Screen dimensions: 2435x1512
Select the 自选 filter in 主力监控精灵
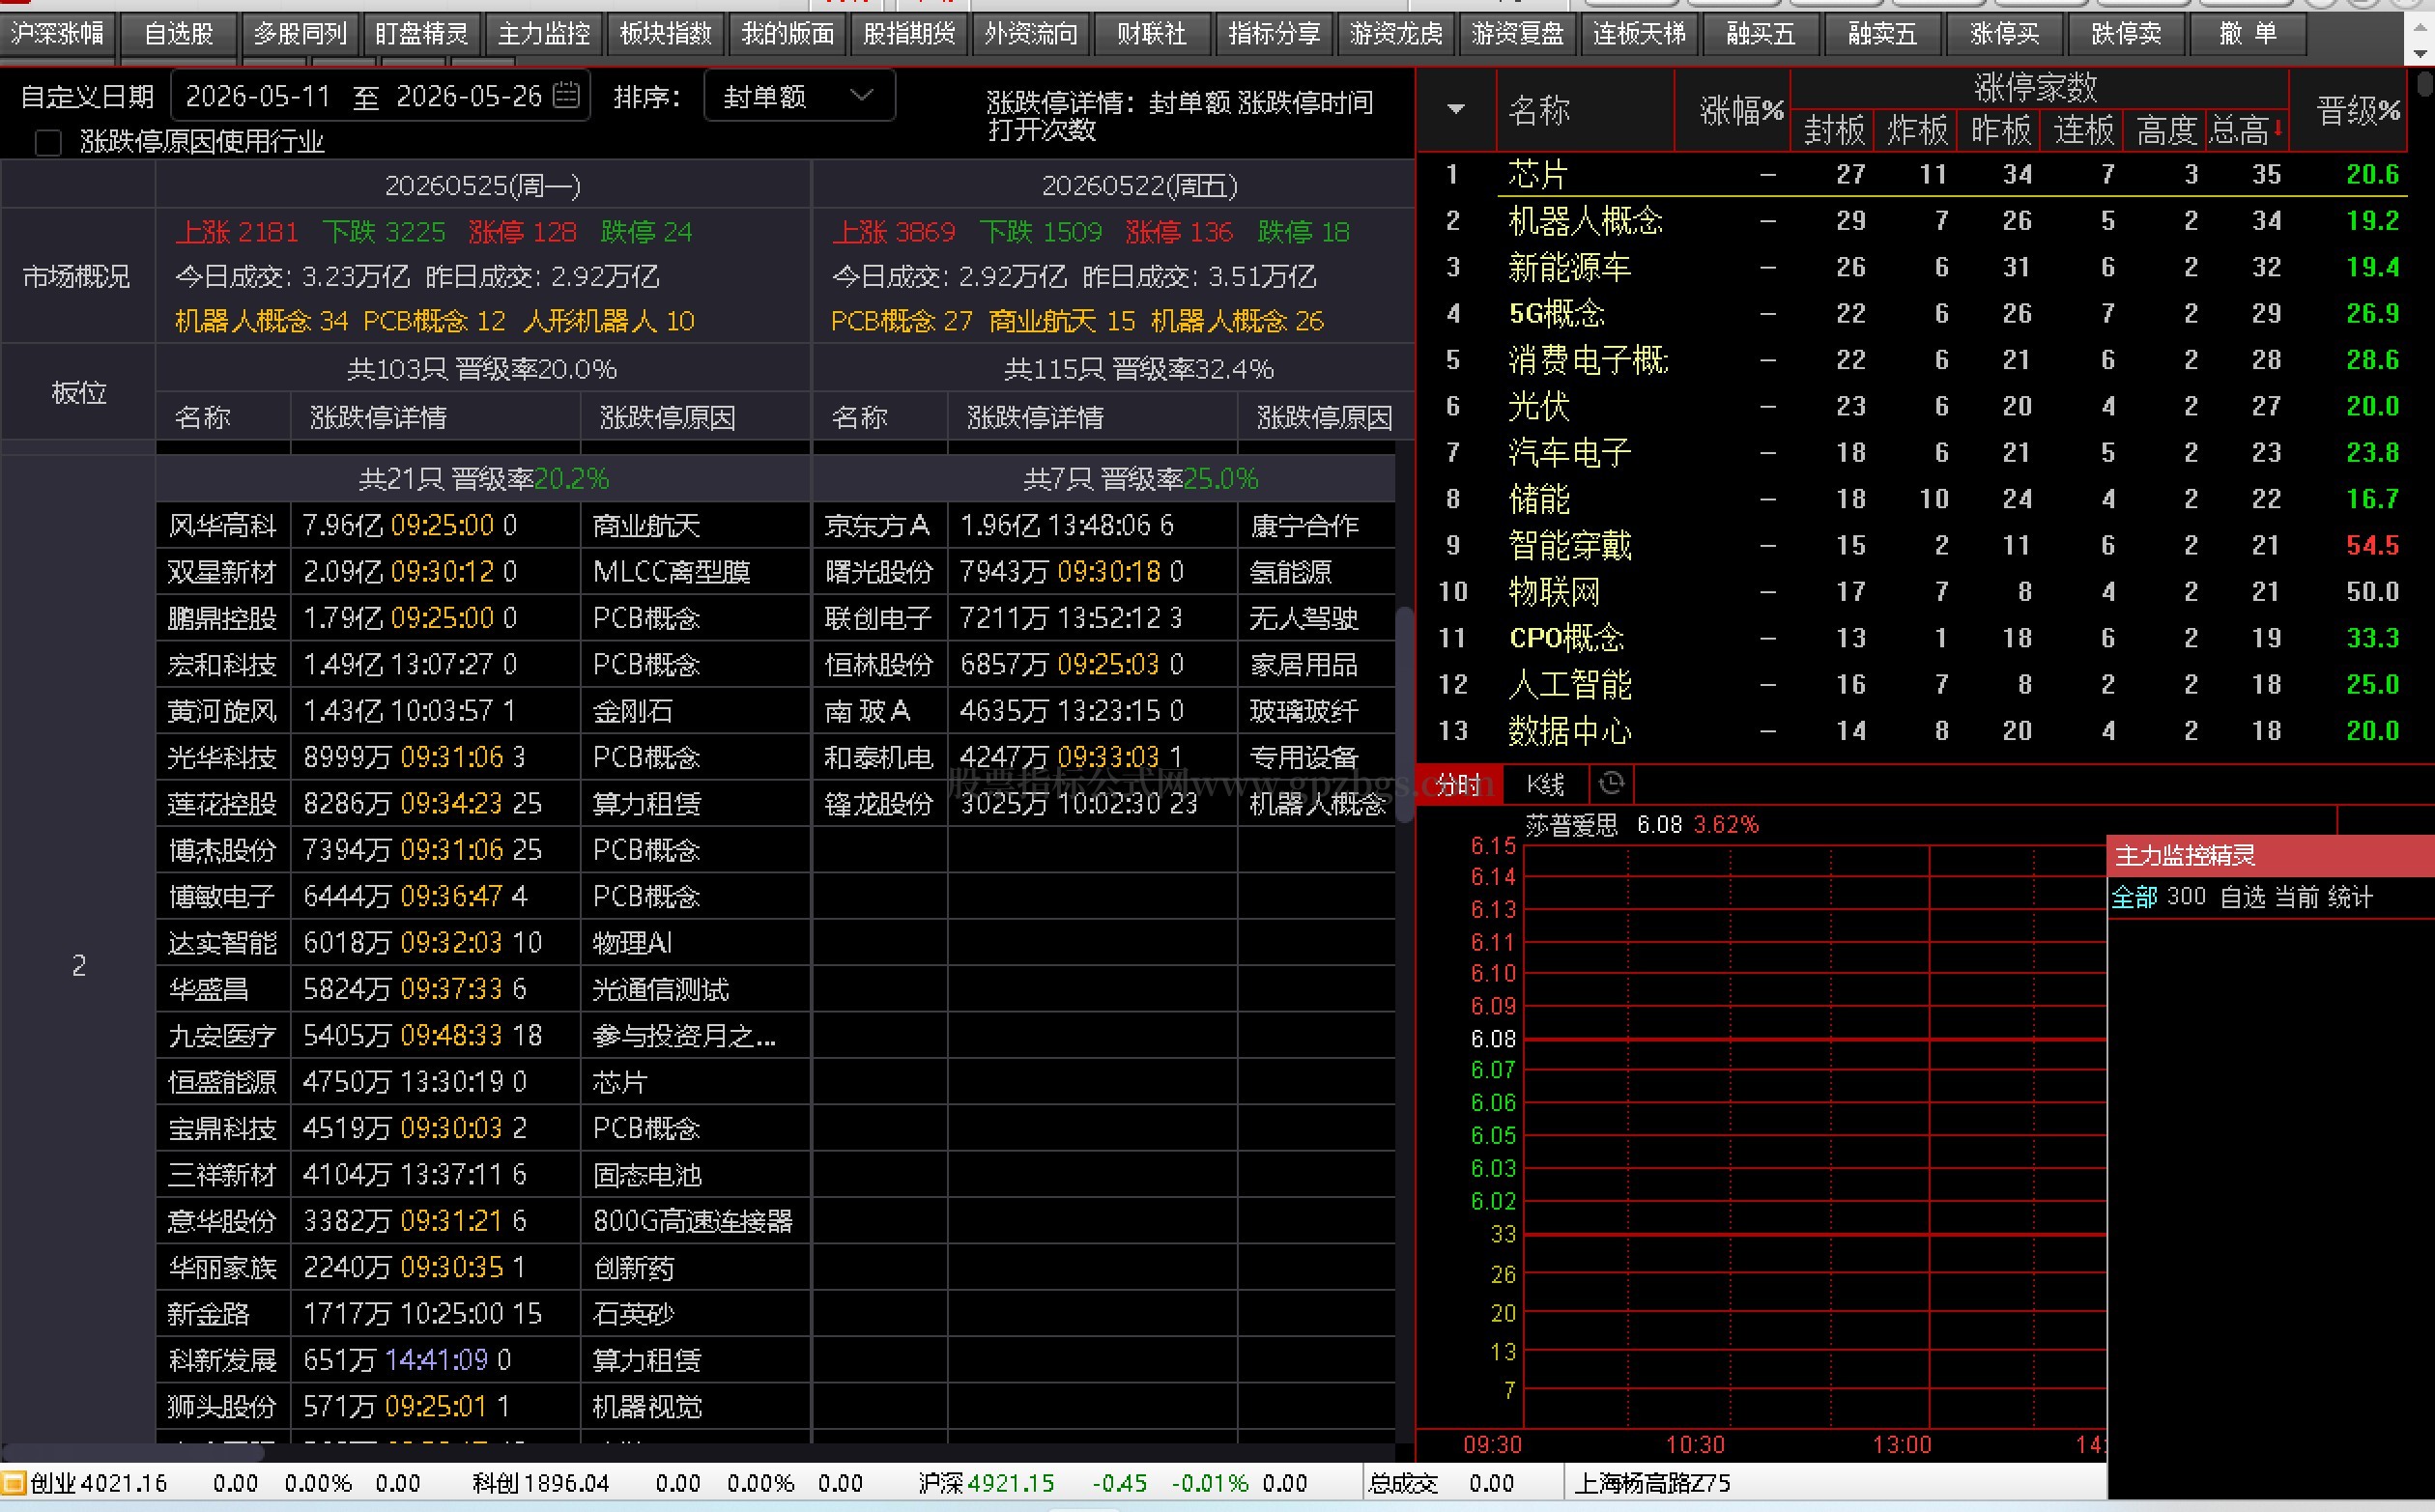pyautogui.click(x=2242, y=897)
